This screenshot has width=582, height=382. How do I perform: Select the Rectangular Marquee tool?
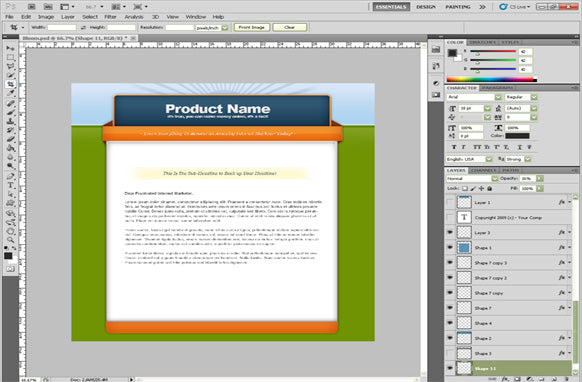coord(10,58)
